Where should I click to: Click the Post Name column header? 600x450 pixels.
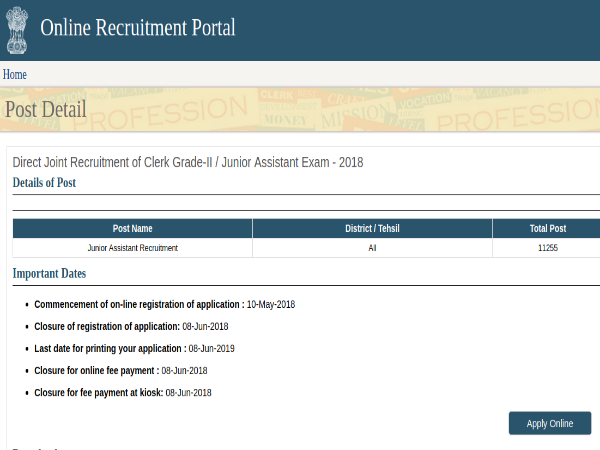[x=132, y=229]
